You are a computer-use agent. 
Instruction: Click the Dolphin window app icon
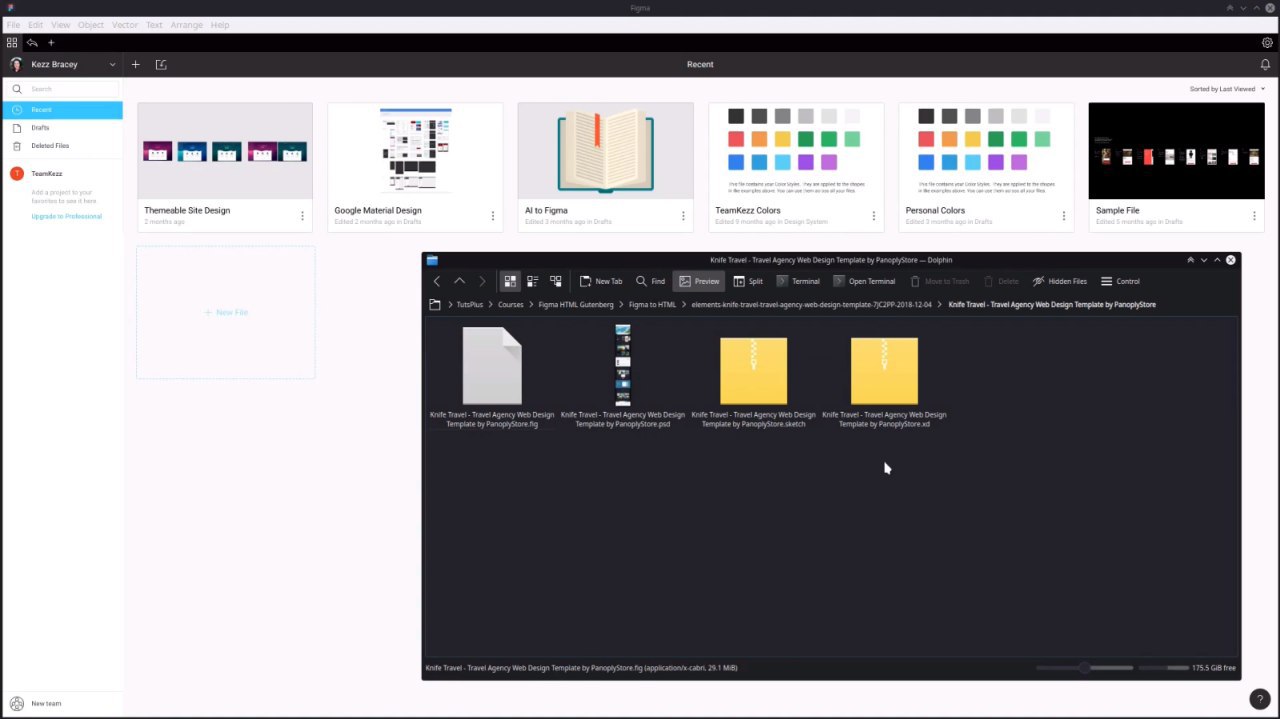pyautogui.click(x=432, y=260)
